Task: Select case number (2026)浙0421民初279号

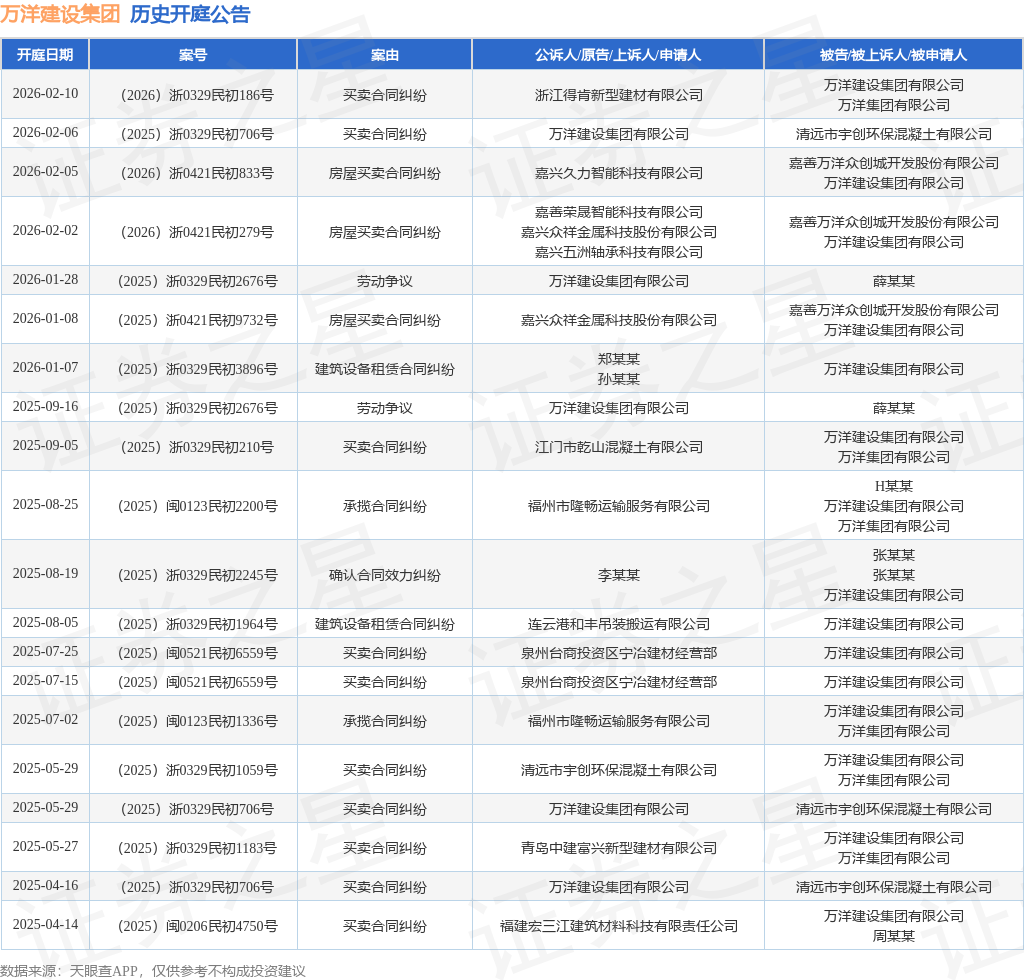Action: click(197, 232)
